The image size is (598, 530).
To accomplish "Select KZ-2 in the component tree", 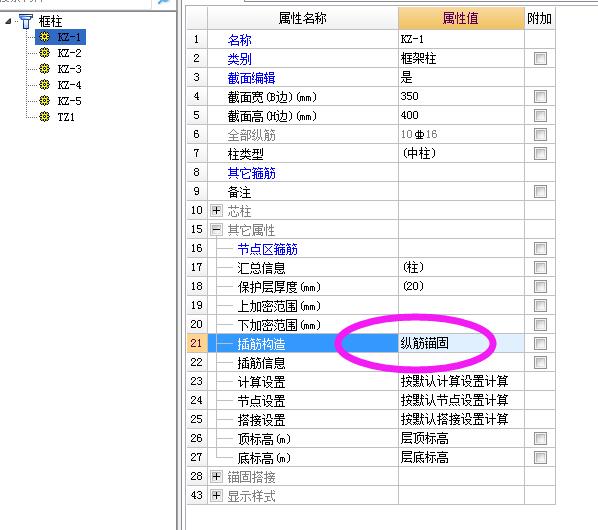I will 69,53.
